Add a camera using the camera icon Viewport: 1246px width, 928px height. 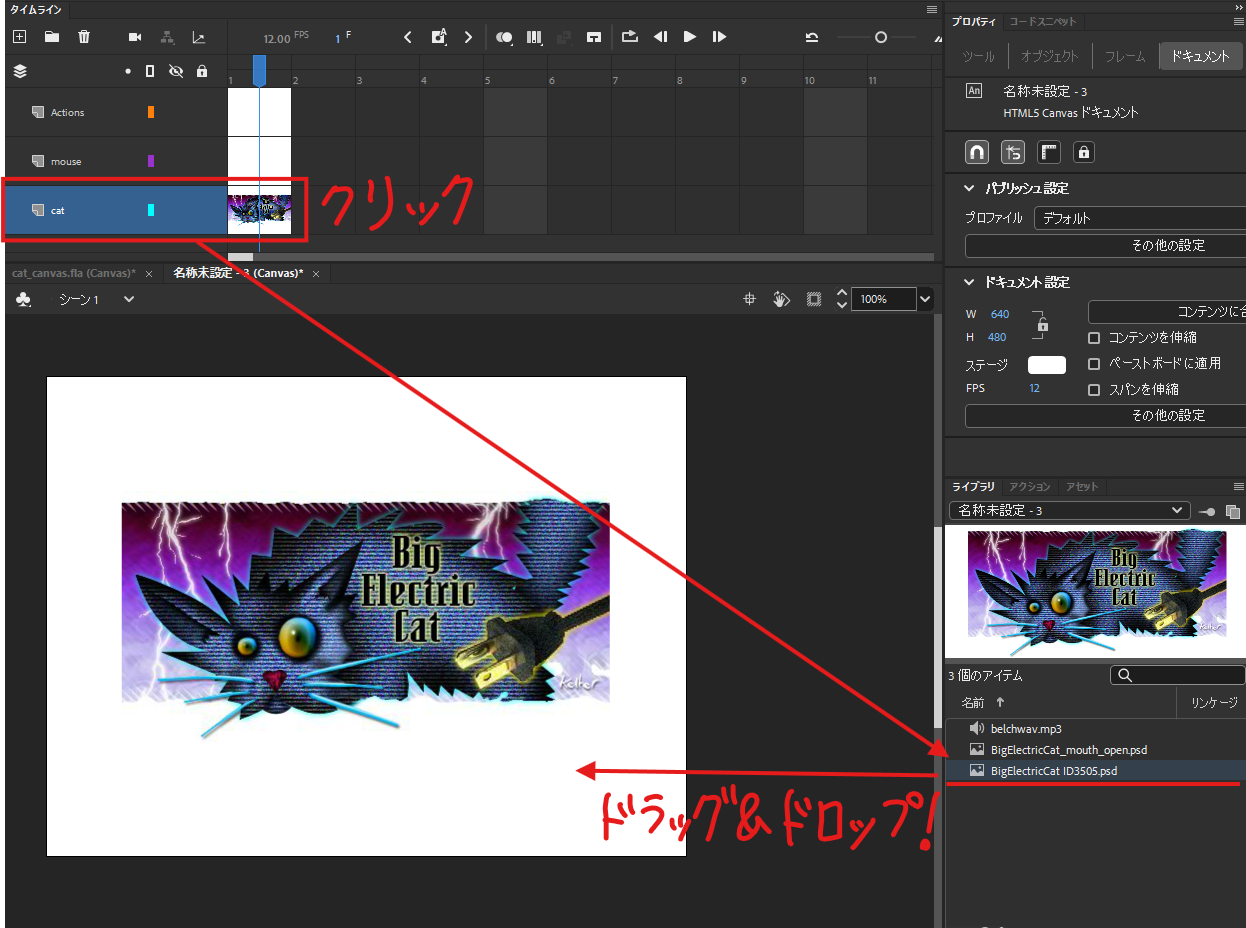click(135, 37)
